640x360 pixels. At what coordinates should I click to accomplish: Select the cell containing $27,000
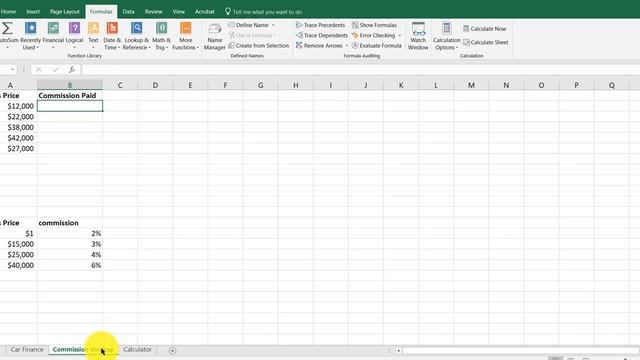pos(18,149)
